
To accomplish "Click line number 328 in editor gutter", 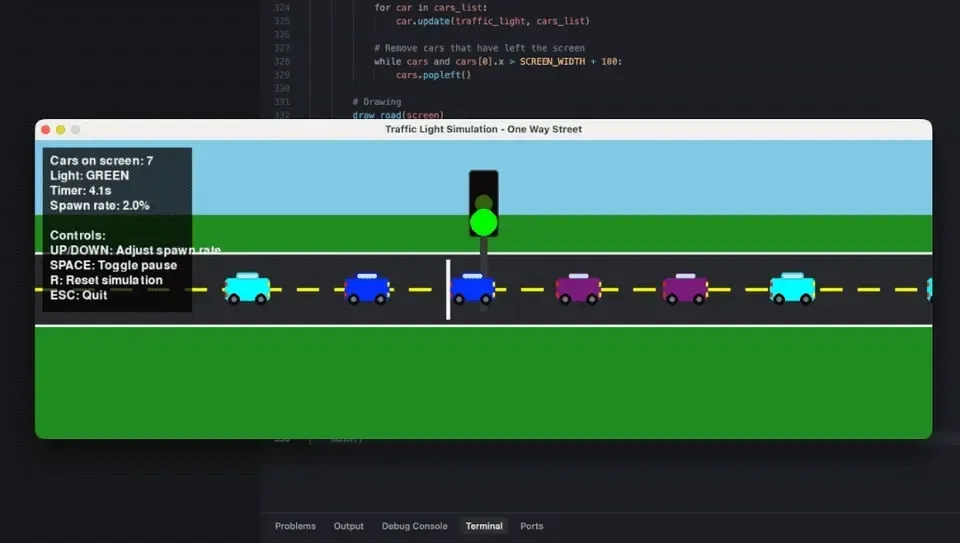I will [x=282, y=61].
